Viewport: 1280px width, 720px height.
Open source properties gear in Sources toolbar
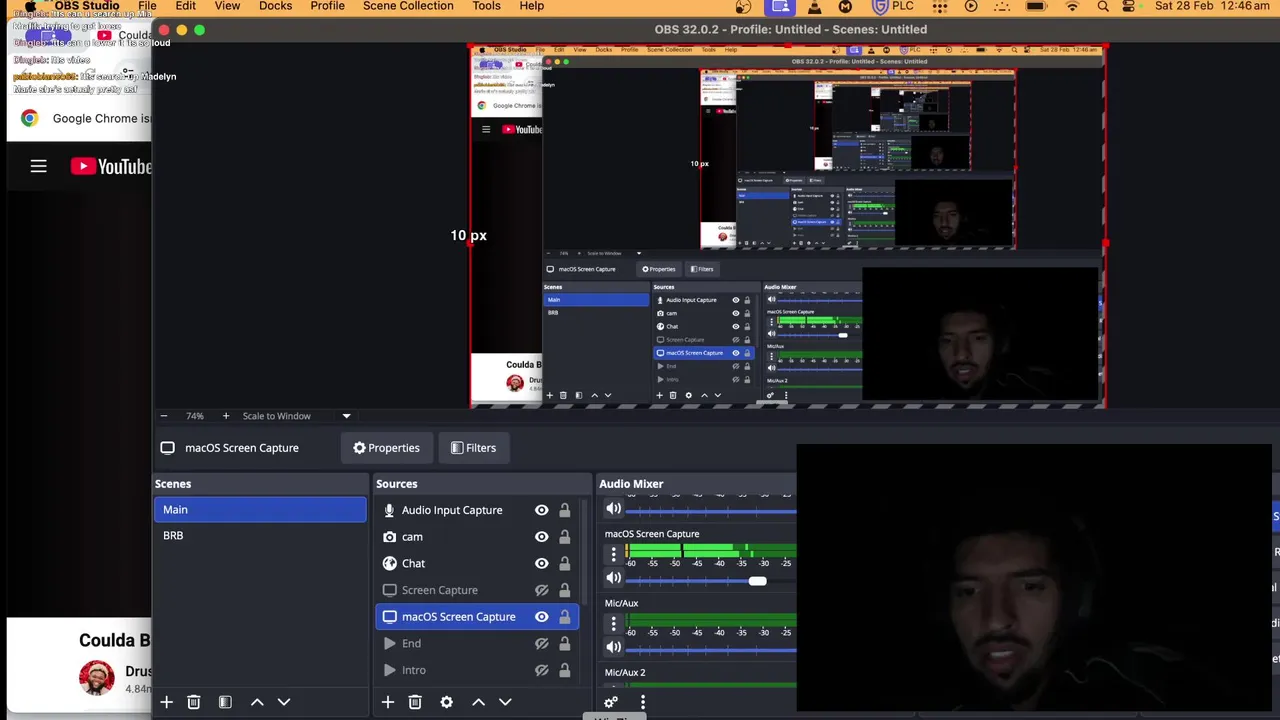(446, 702)
